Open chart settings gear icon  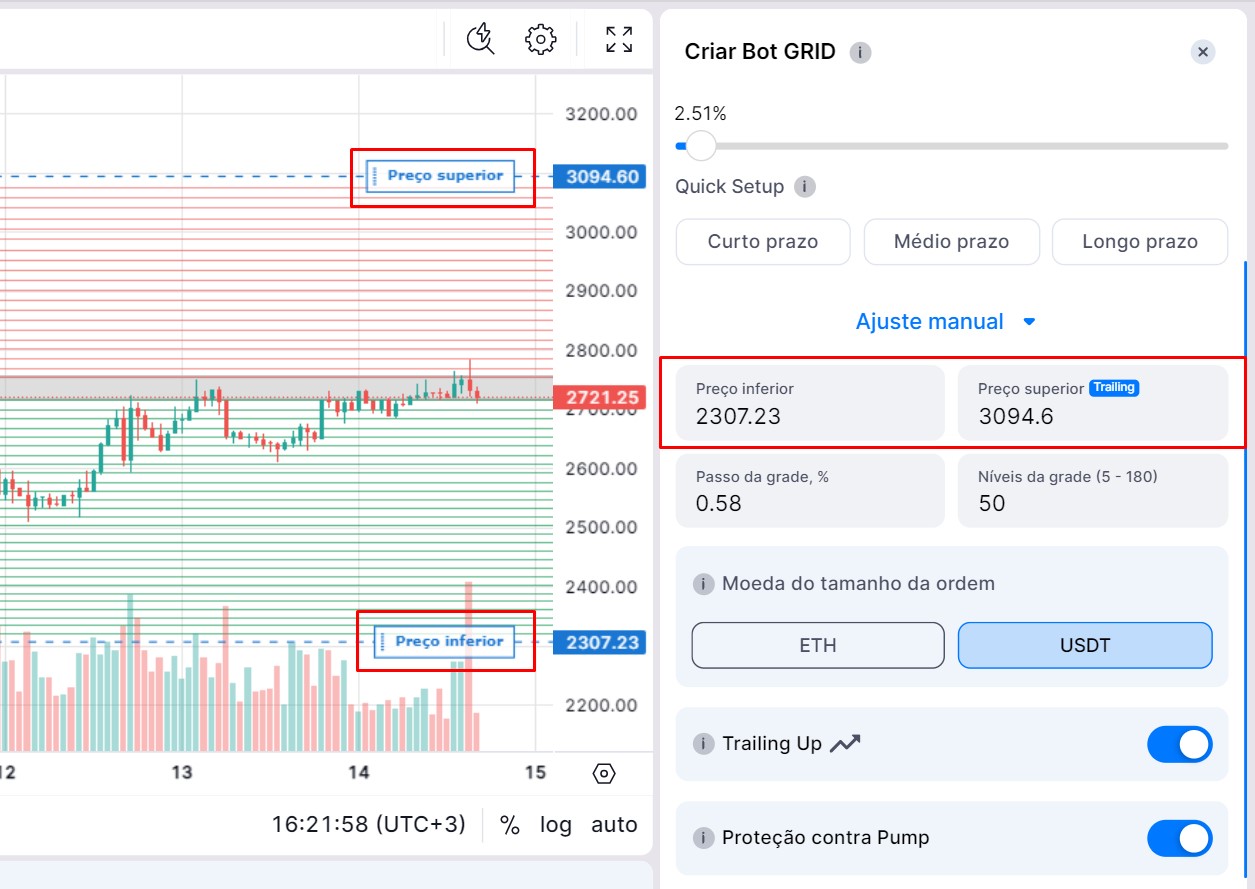tap(540, 39)
